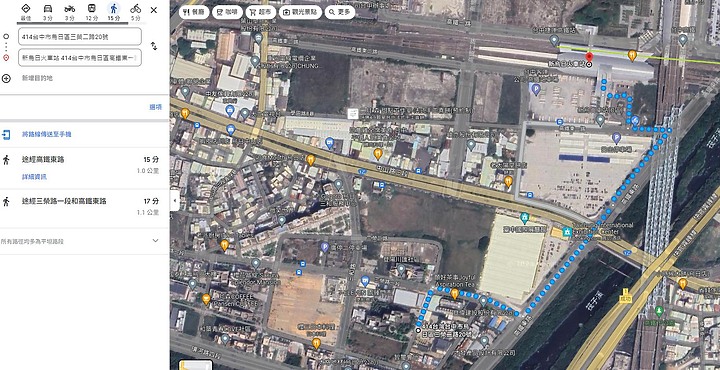720x370 pixels.
Task: Click the Pansen Coffee cafe pin
Action: 206,298
